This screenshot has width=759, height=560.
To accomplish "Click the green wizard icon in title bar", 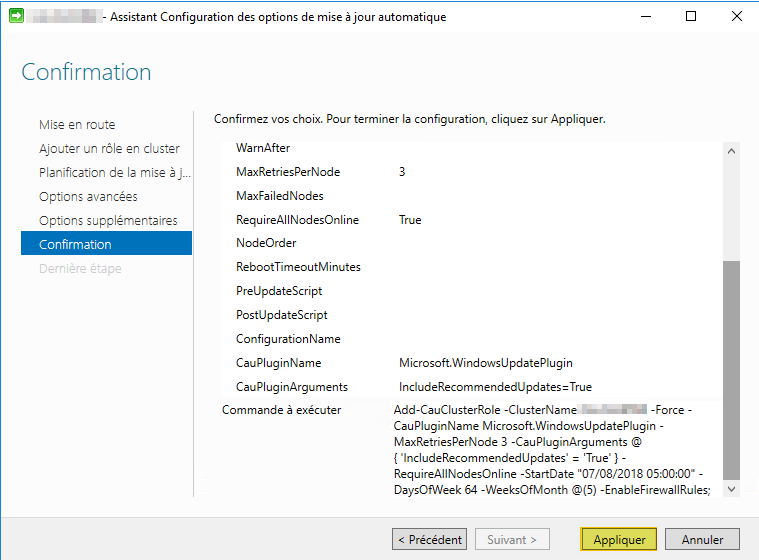I will (x=15, y=17).
